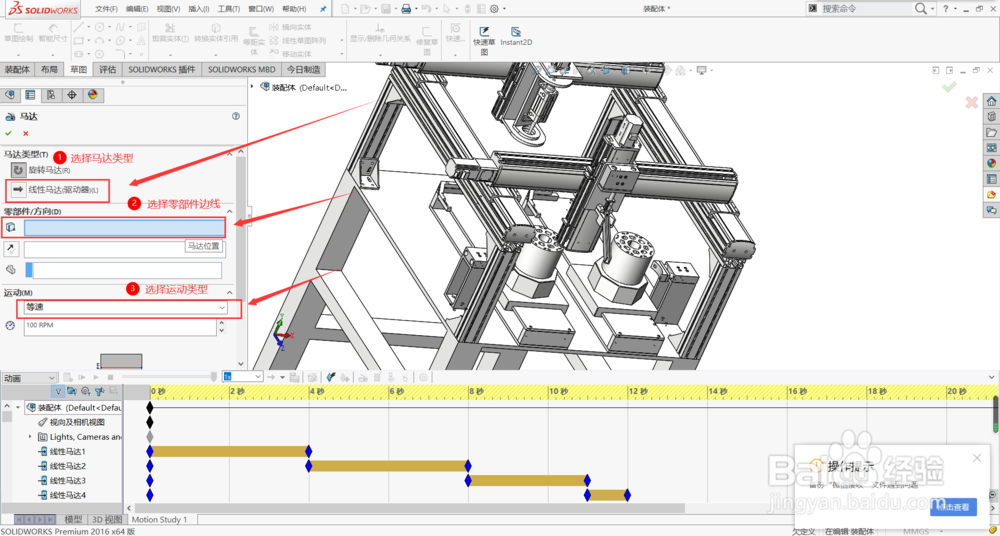Open the 插入(I) menu
The width and height of the screenshot is (1000, 536).
pyautogui.click(x=199, y=9)
